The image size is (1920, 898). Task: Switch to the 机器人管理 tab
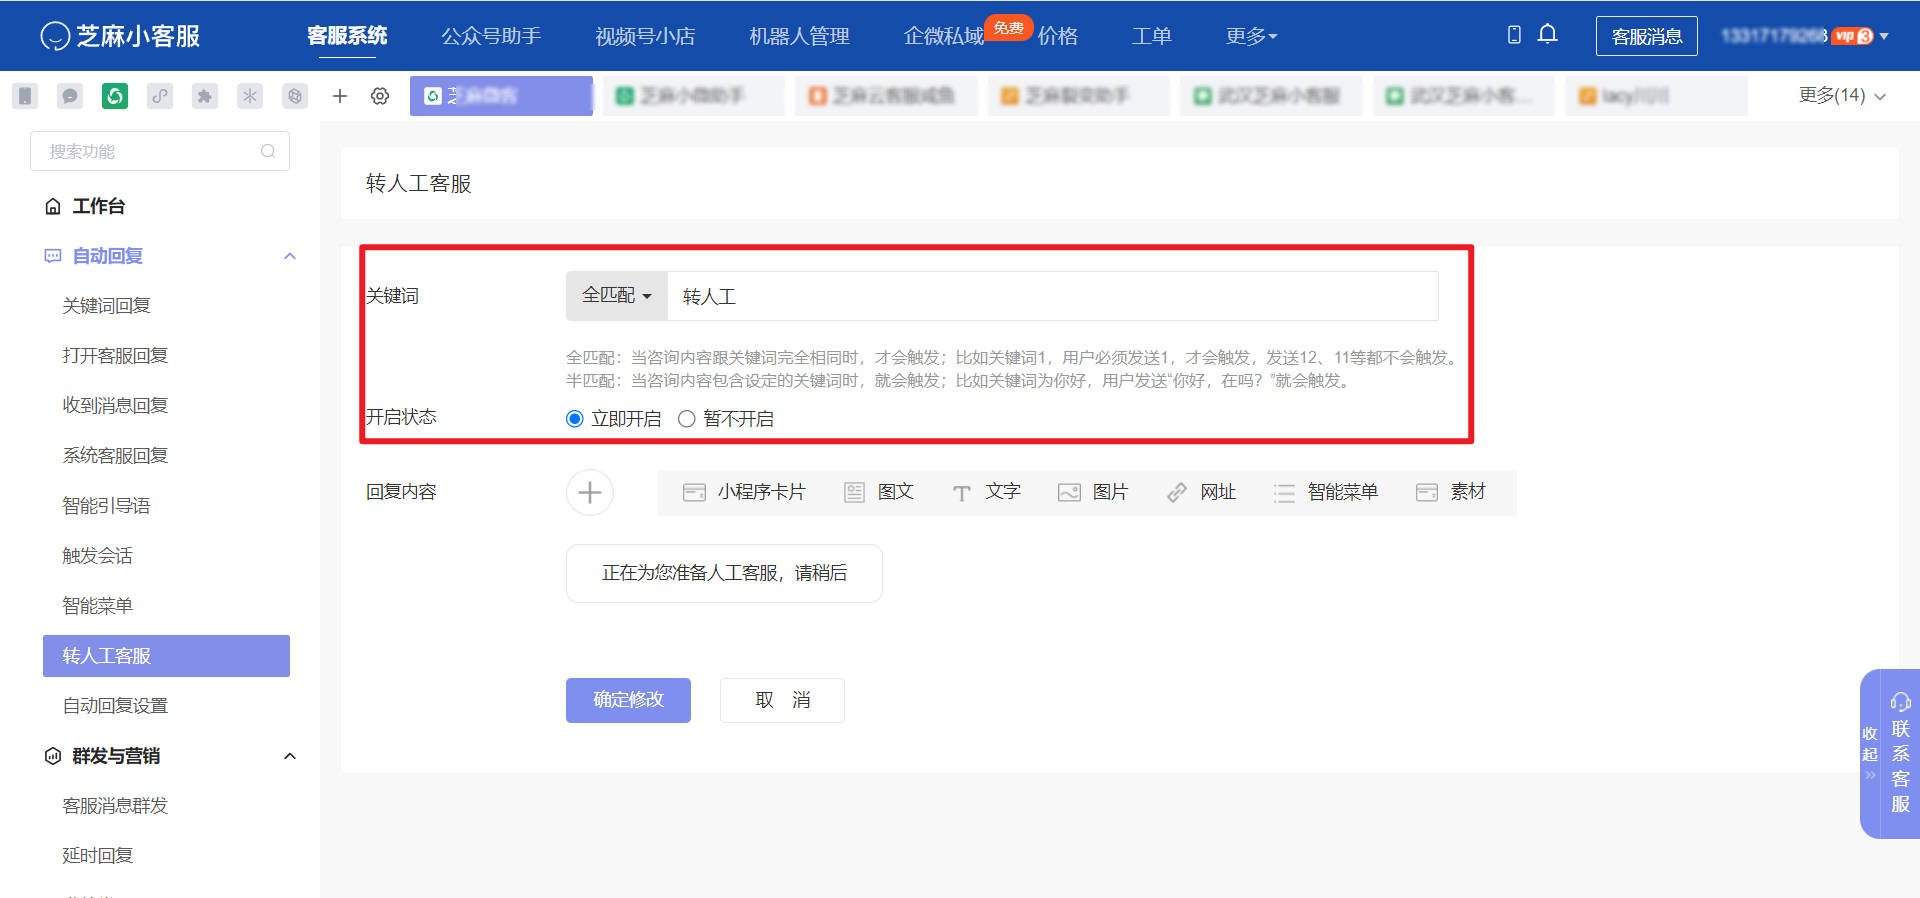[x=799, y=36]
